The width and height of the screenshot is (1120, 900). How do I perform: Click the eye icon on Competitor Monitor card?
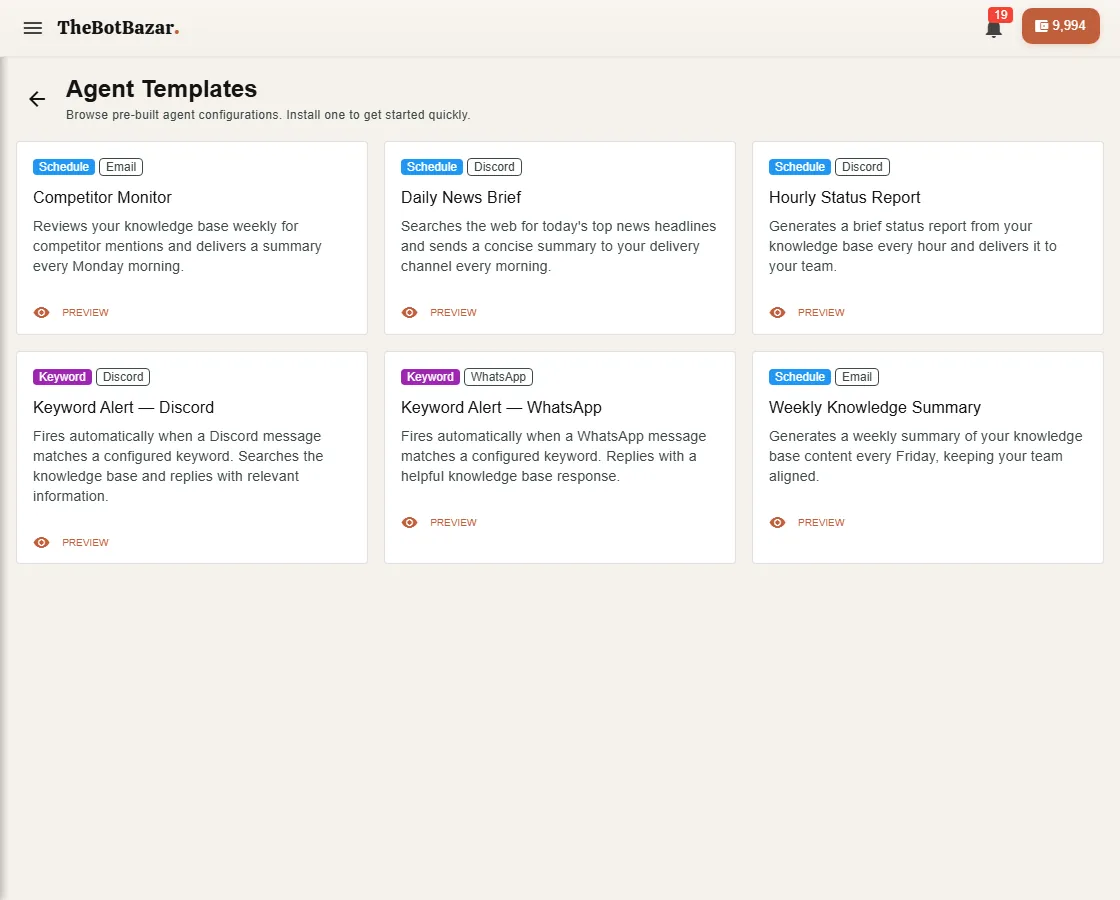click(x=41, y=312)
